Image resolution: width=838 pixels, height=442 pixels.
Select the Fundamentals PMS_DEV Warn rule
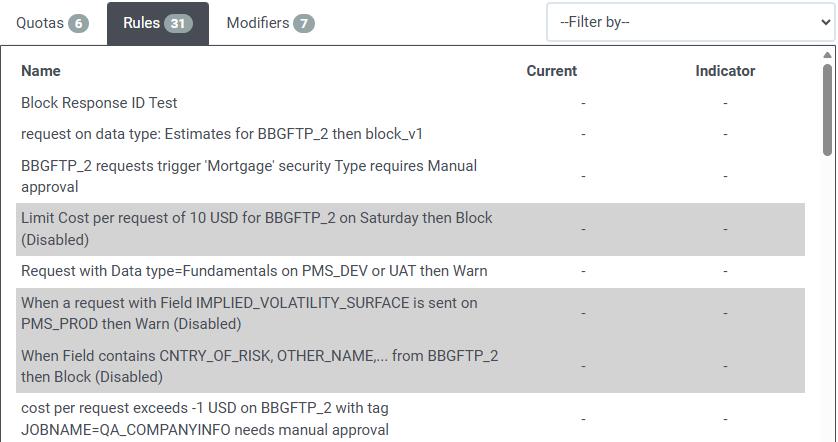(254, 271)
